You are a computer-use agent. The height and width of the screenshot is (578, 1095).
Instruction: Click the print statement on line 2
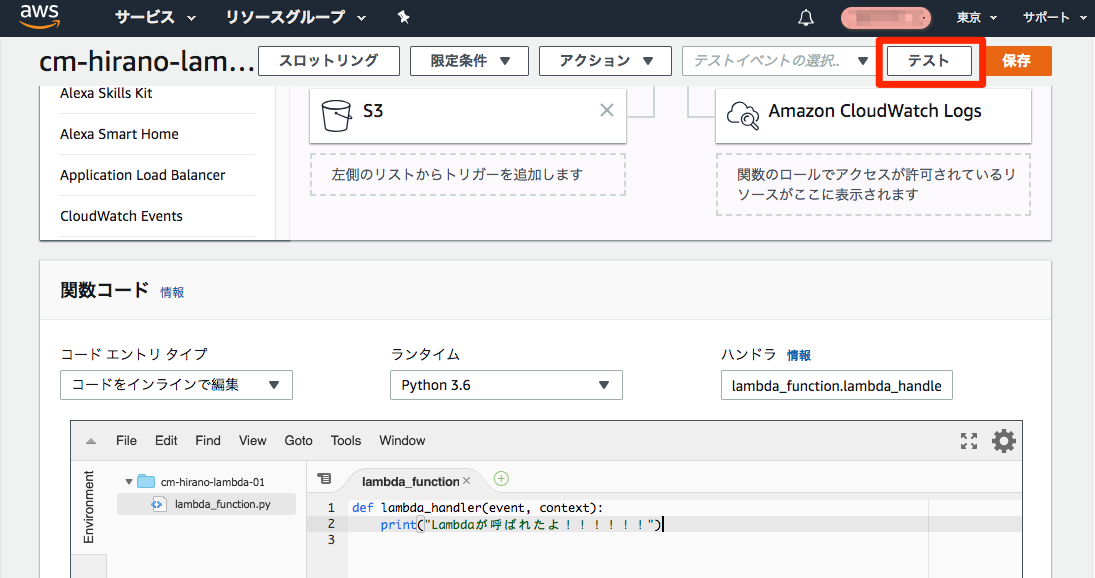click(520, 524)
